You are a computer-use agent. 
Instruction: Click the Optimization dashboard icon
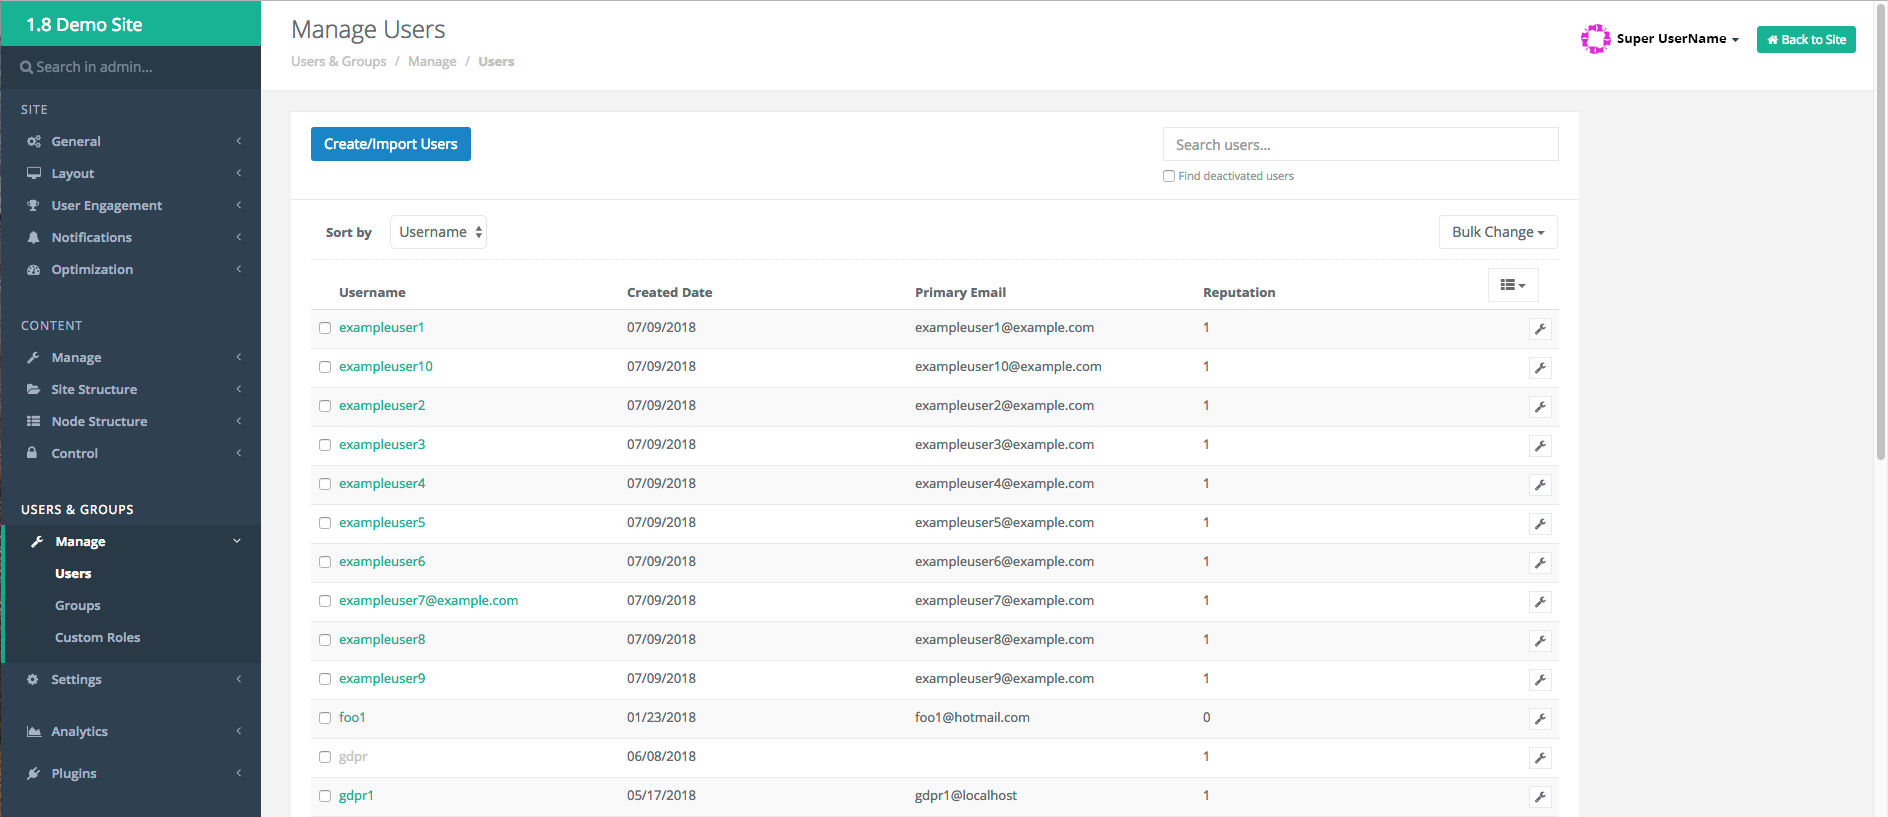point(34,269)
